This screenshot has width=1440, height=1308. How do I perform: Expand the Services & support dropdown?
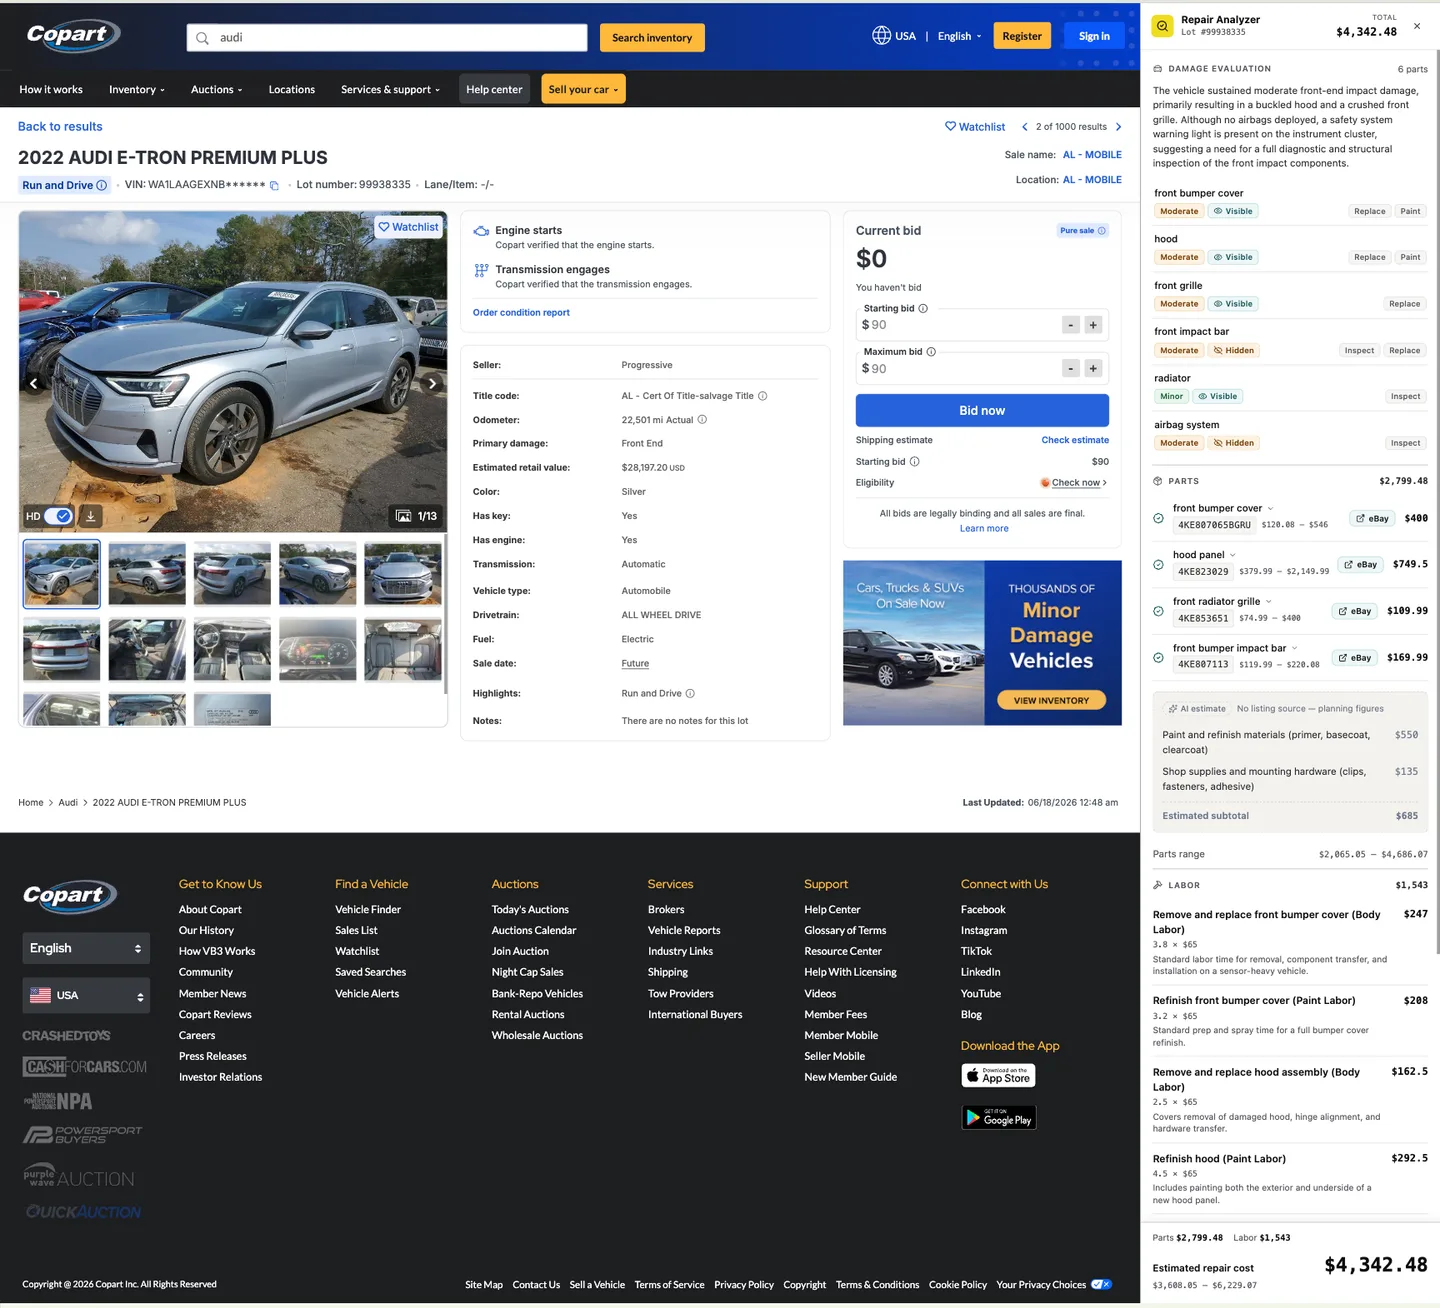390,90
